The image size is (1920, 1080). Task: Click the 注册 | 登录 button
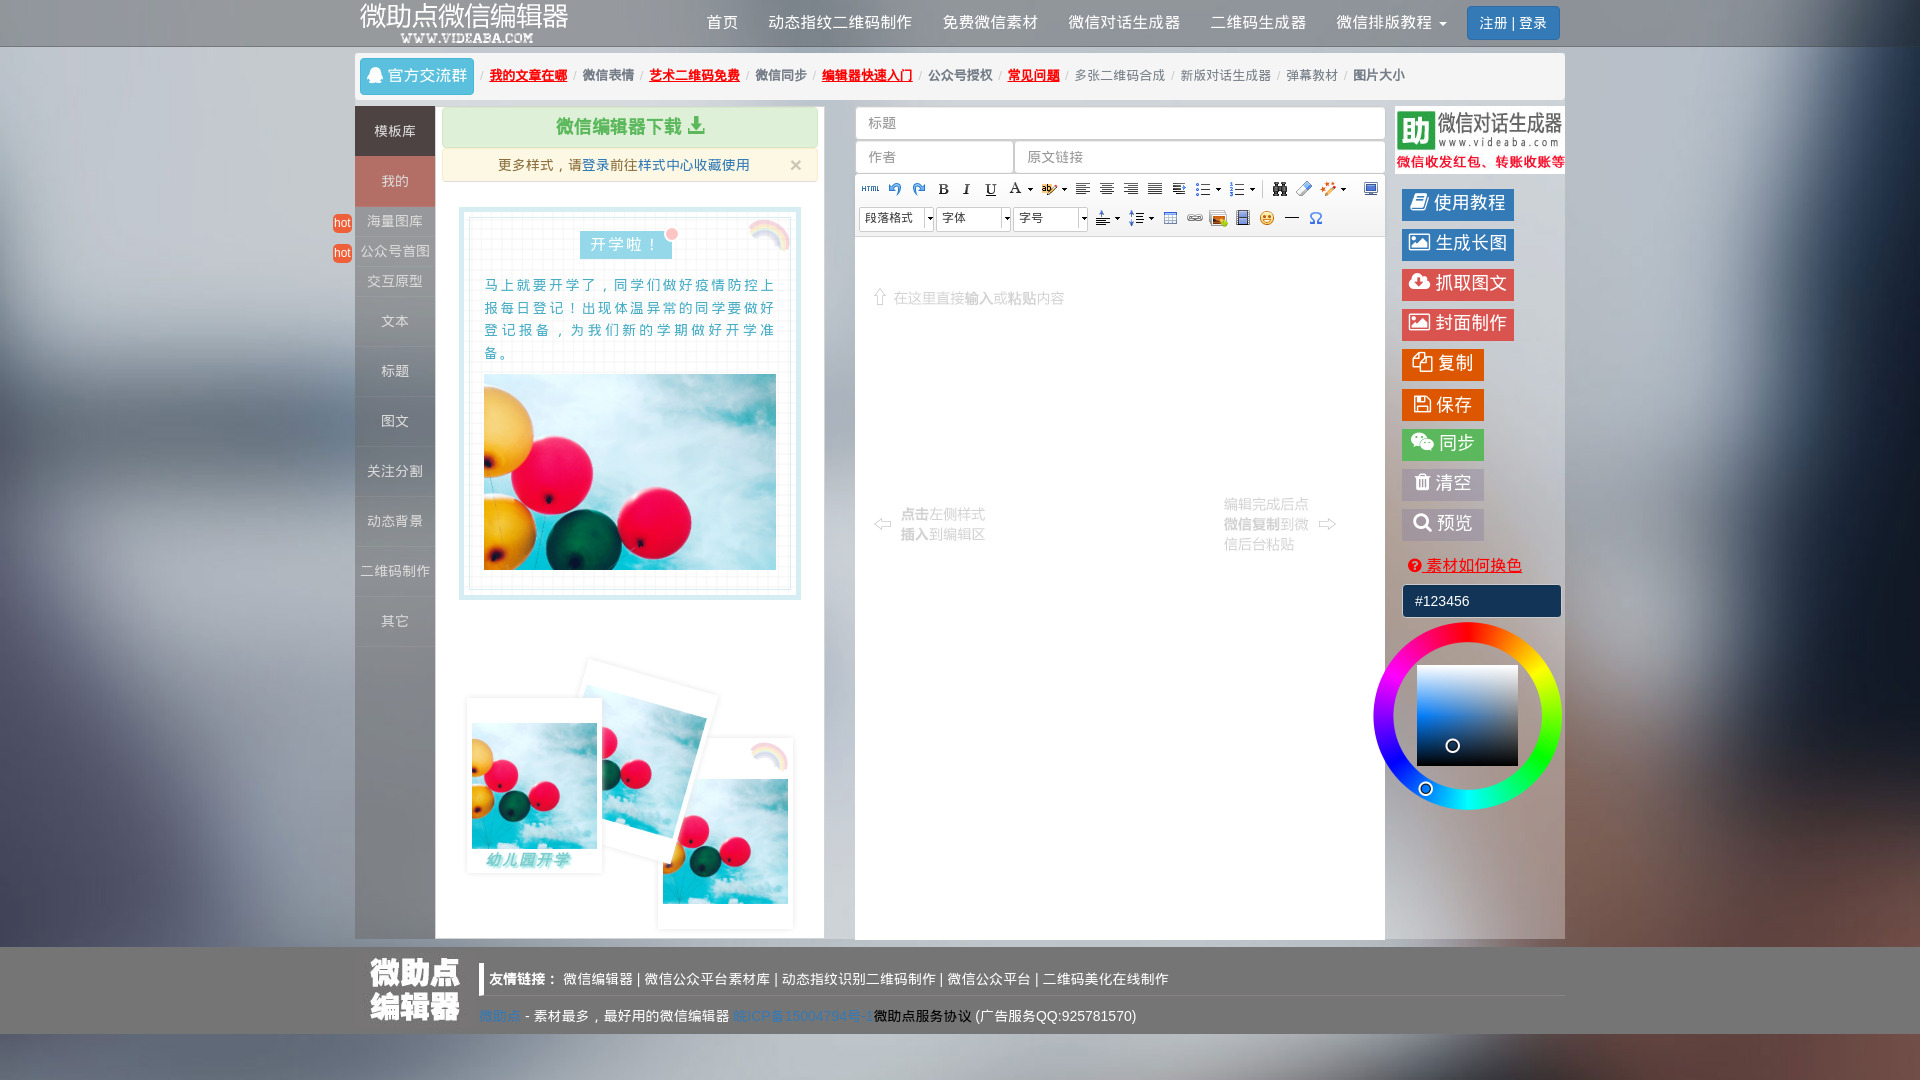(1513, 23)
